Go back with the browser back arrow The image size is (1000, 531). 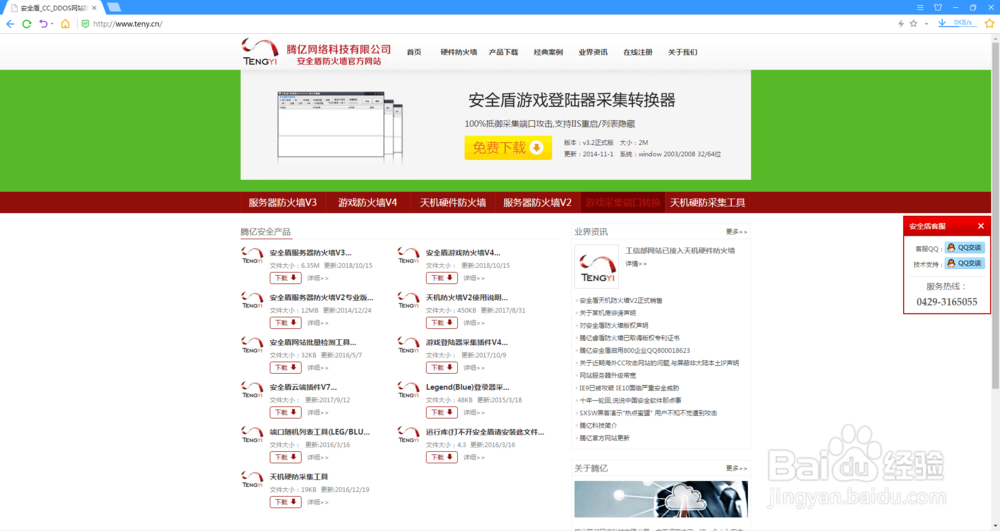[x=10, y=24]
